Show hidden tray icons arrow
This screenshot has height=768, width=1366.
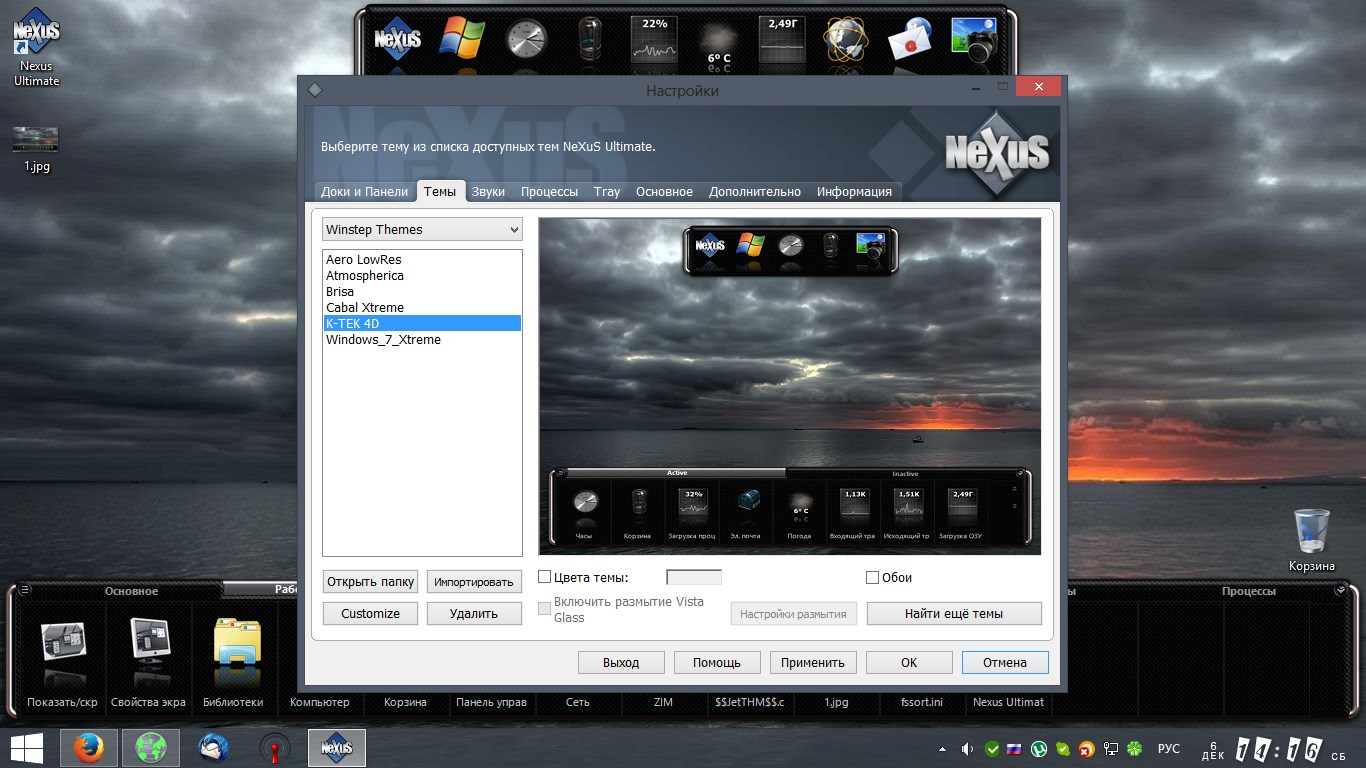942,748
